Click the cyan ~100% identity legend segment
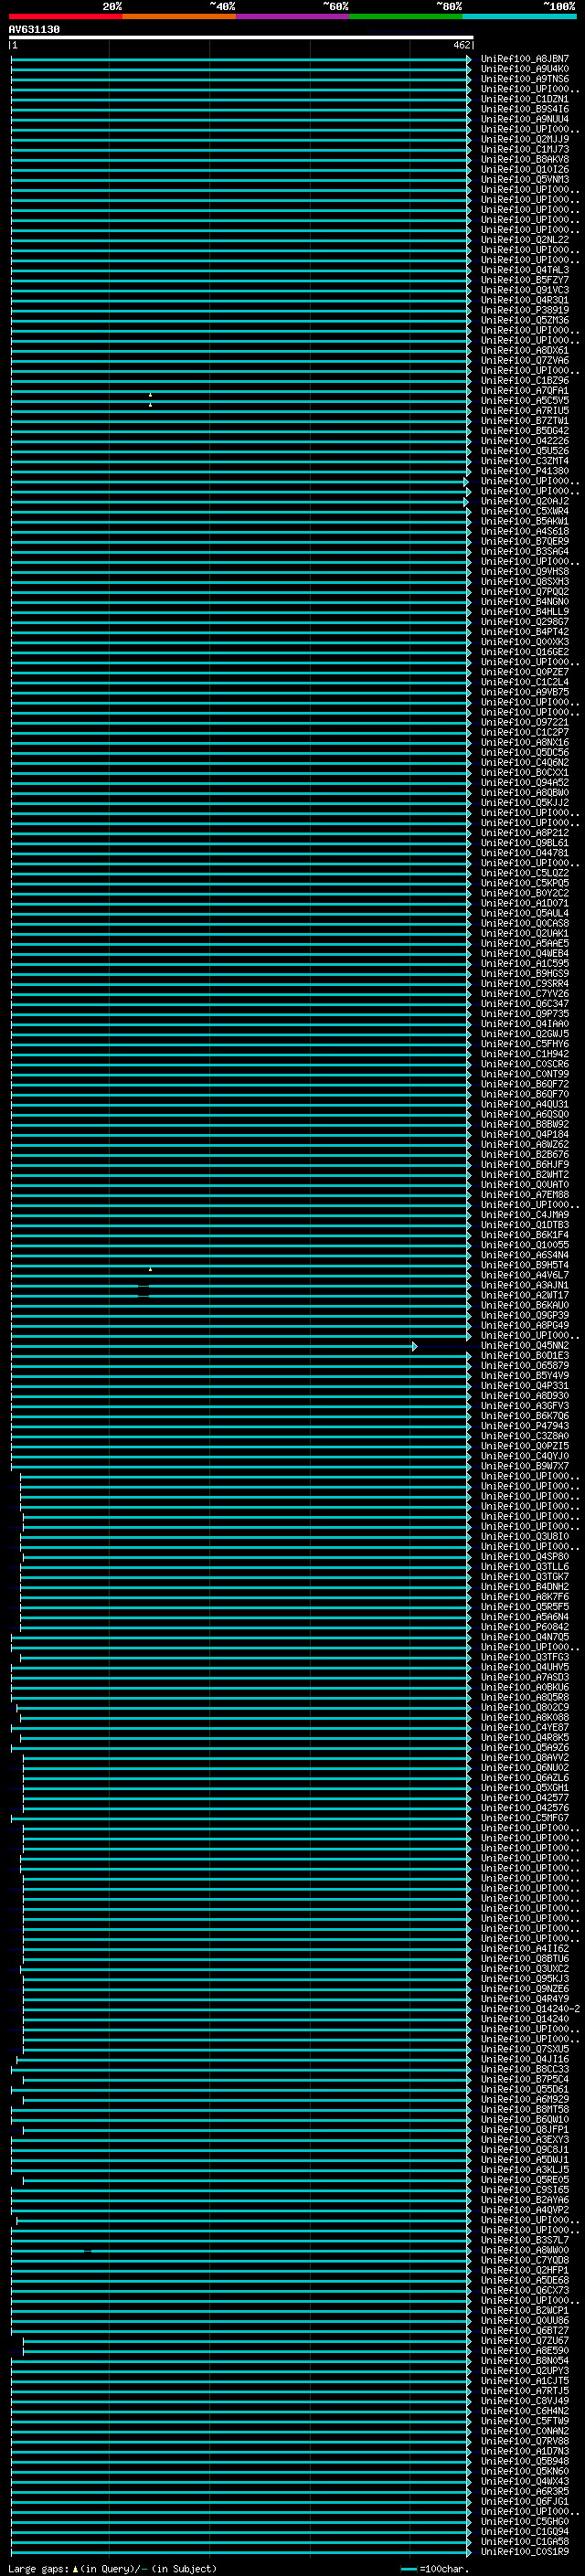Screen dimensions: 585x2576 519,16
